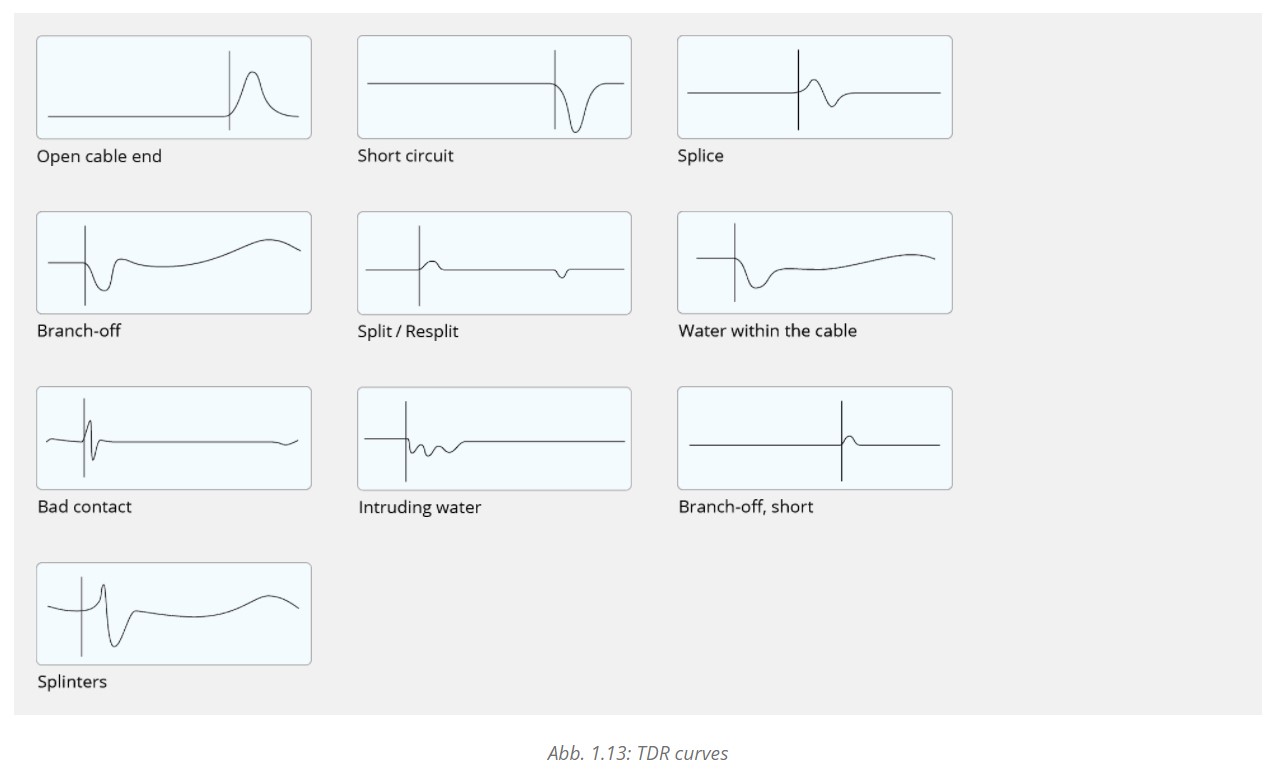
Task: Click the "Split / Resplit" label
Action: click(x=408, y=331)
